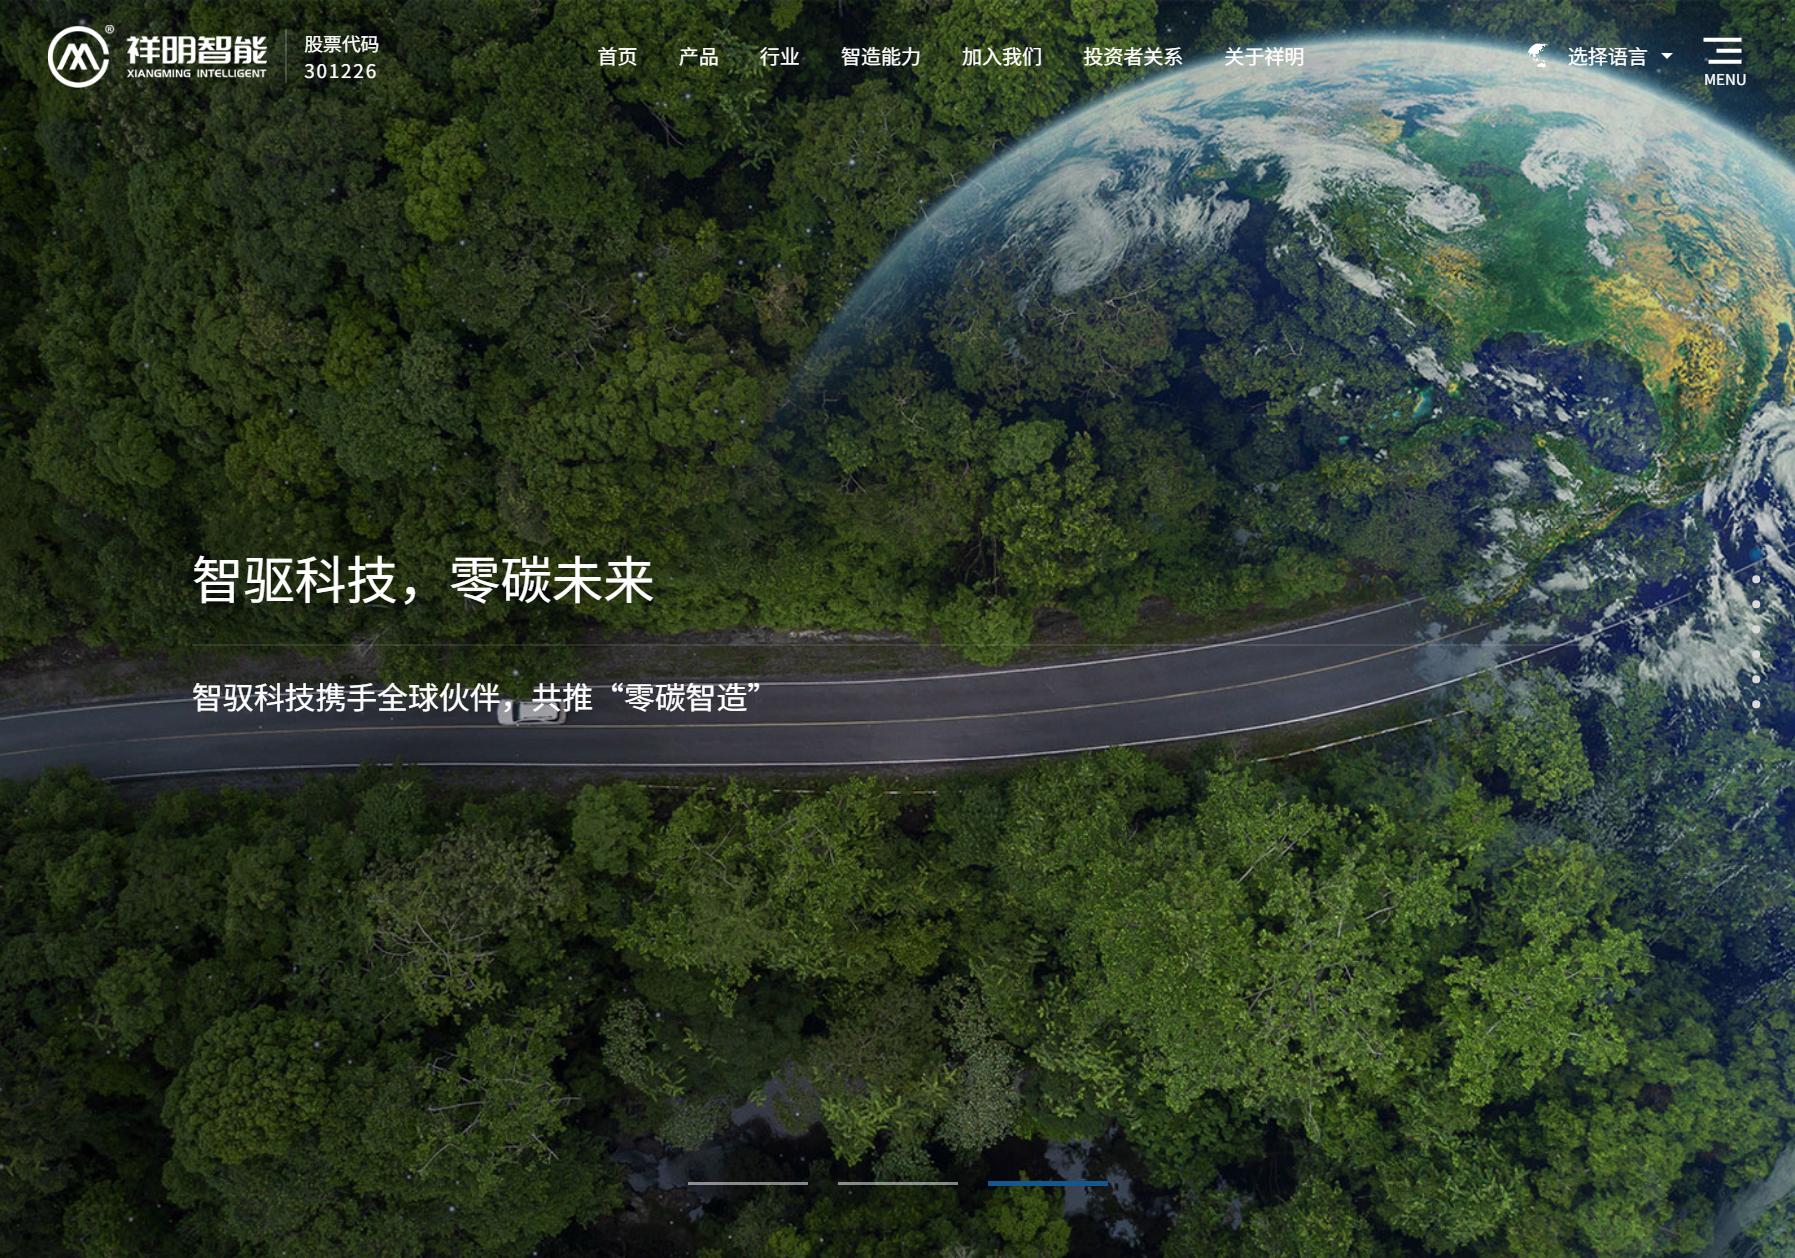Open the hamburger MENU icon

point(1723,50)
